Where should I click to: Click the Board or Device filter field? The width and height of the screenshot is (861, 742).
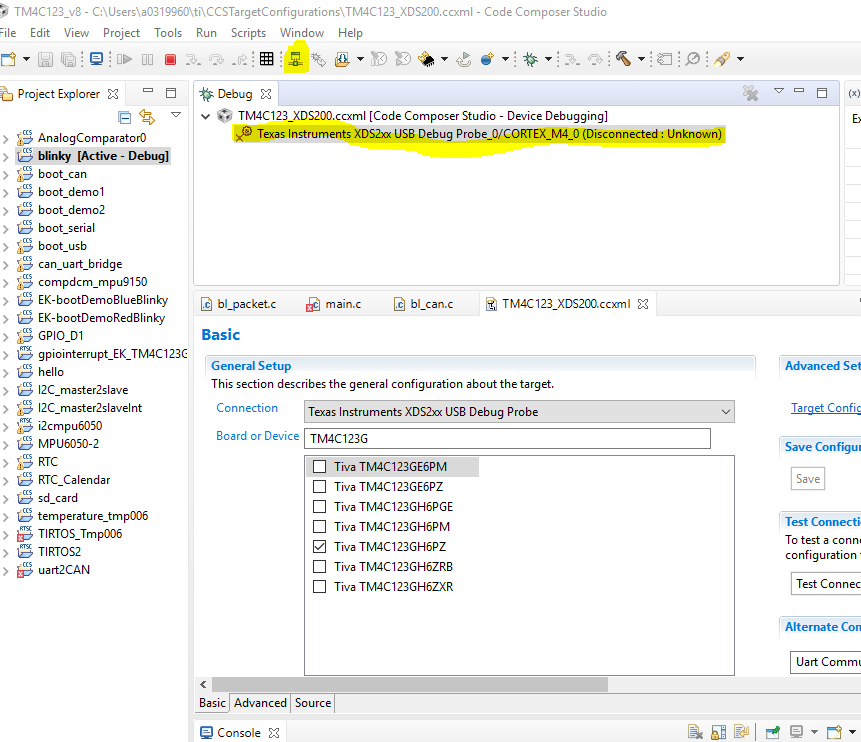point(507,439)
